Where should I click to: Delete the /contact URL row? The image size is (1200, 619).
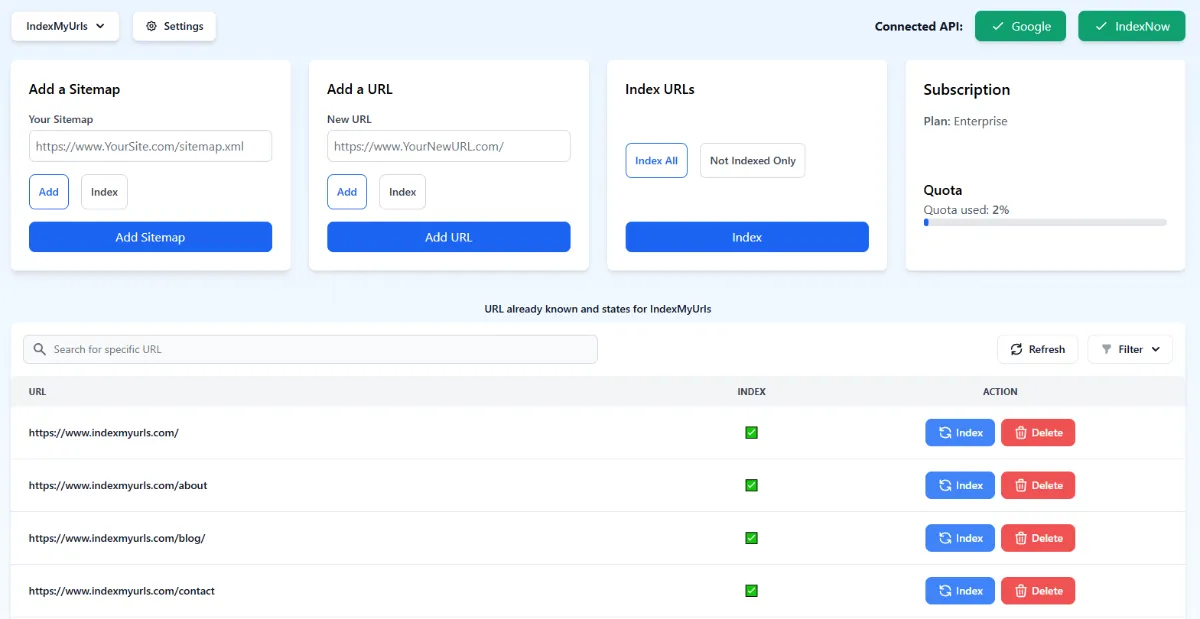[x=1038, y=591]
